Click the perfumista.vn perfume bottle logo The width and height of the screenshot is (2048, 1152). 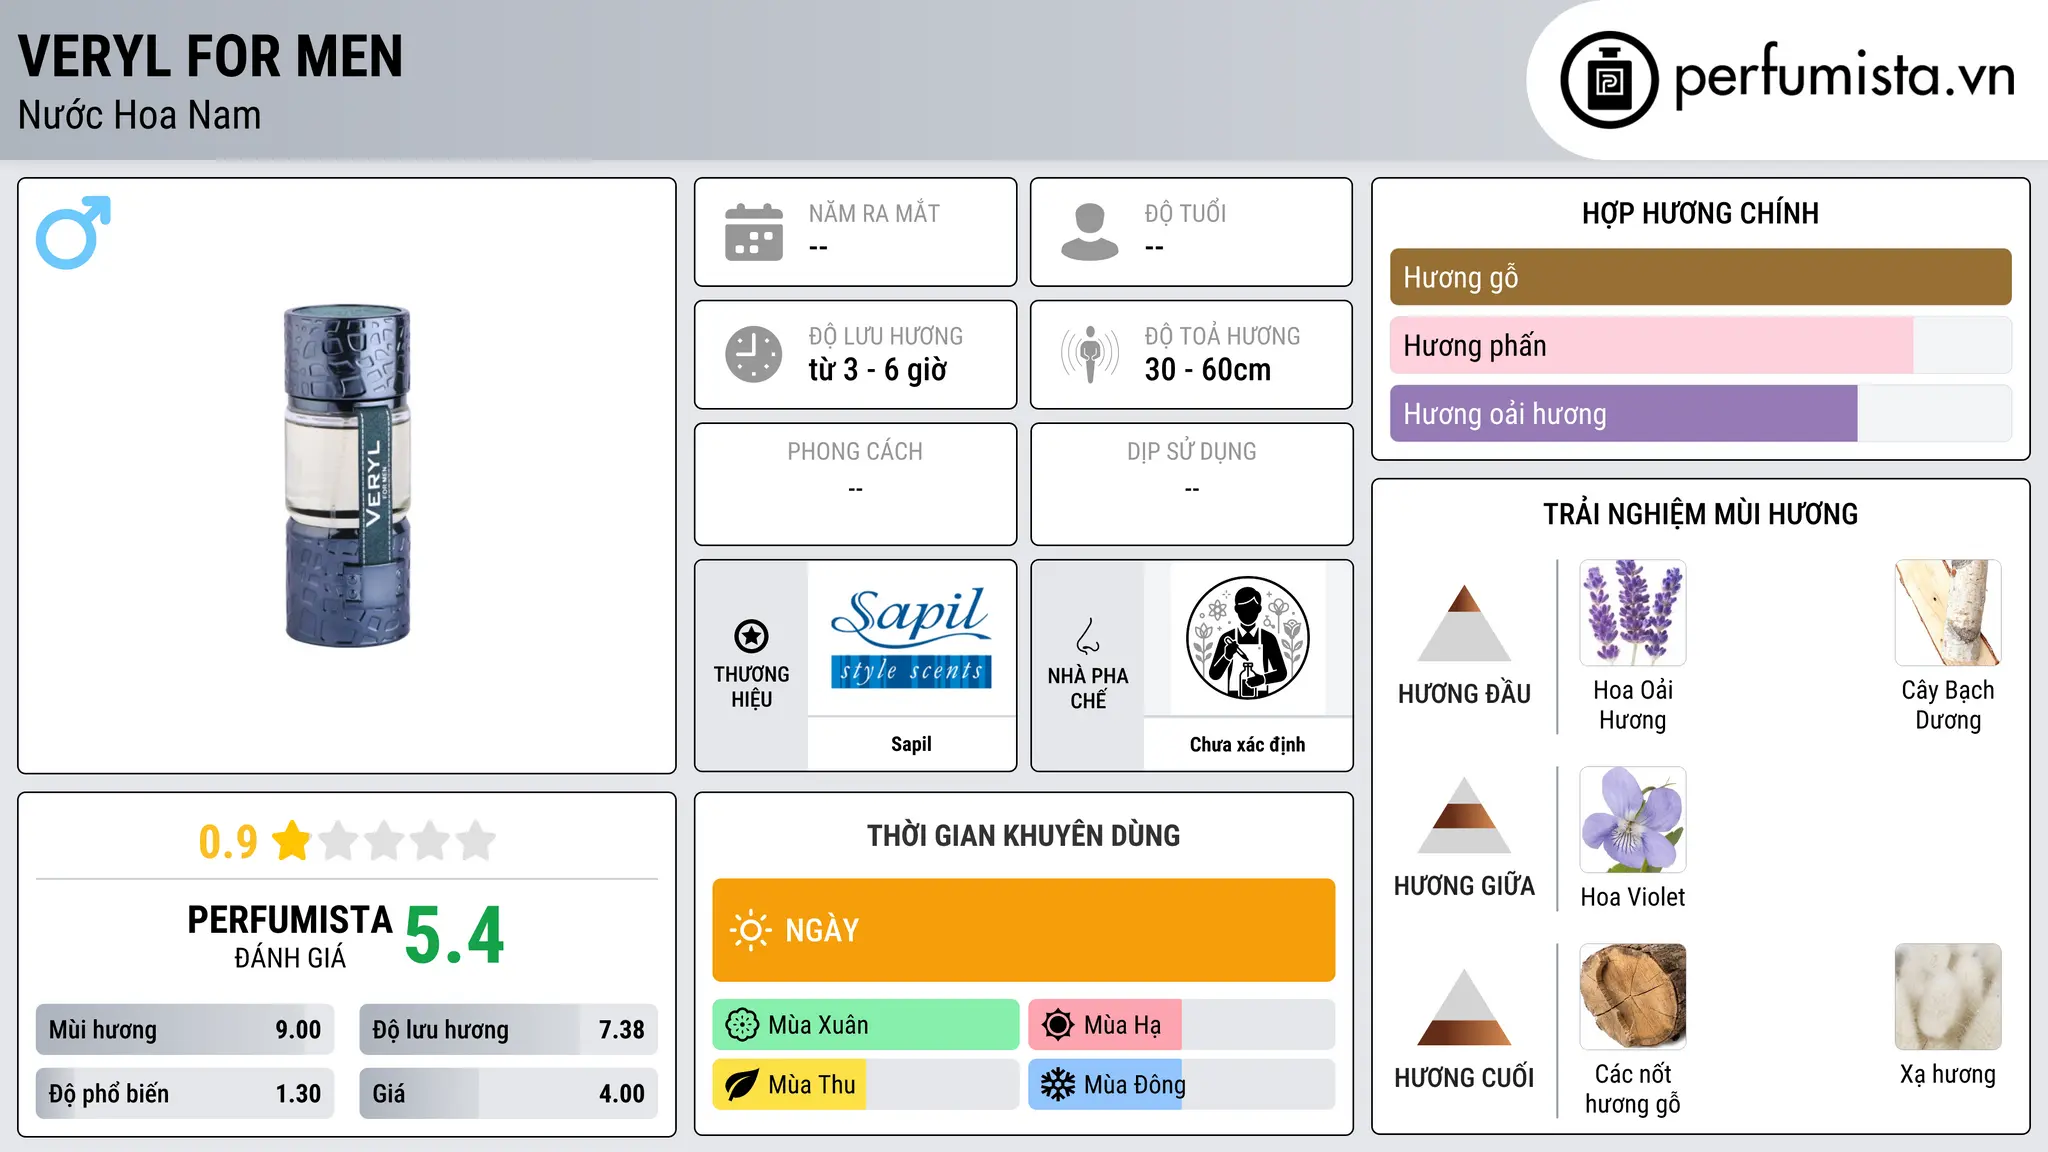click(1609, 80)
